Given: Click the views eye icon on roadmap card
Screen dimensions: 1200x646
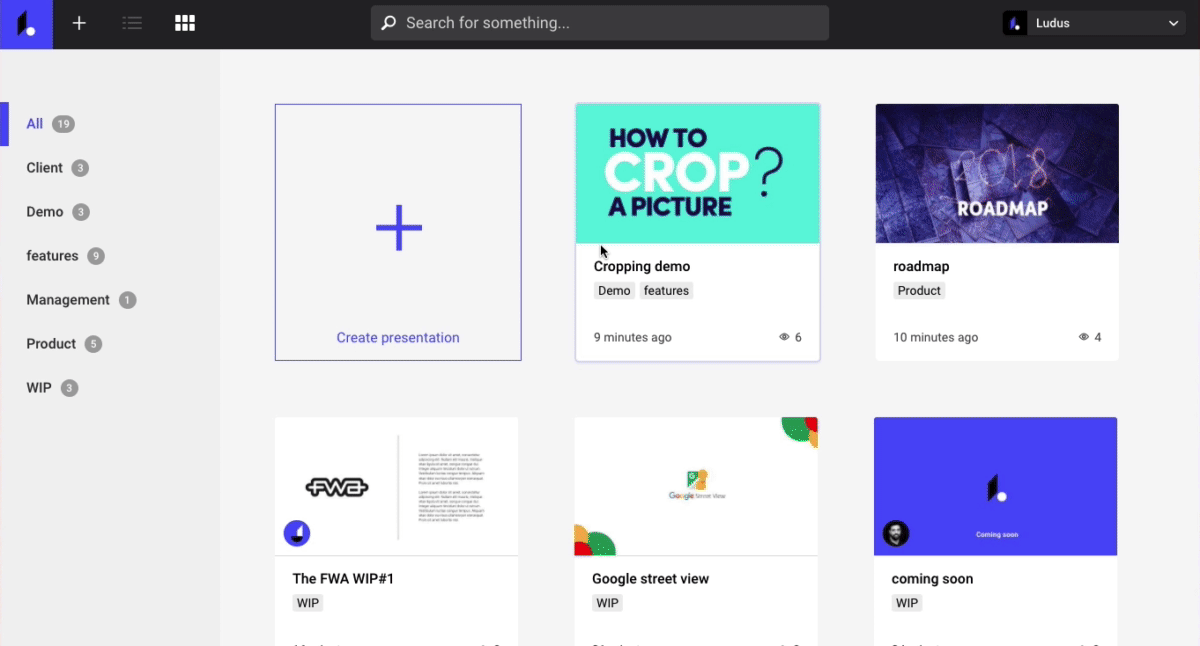Looking at the screenshot, I should tap(1084, 338).
